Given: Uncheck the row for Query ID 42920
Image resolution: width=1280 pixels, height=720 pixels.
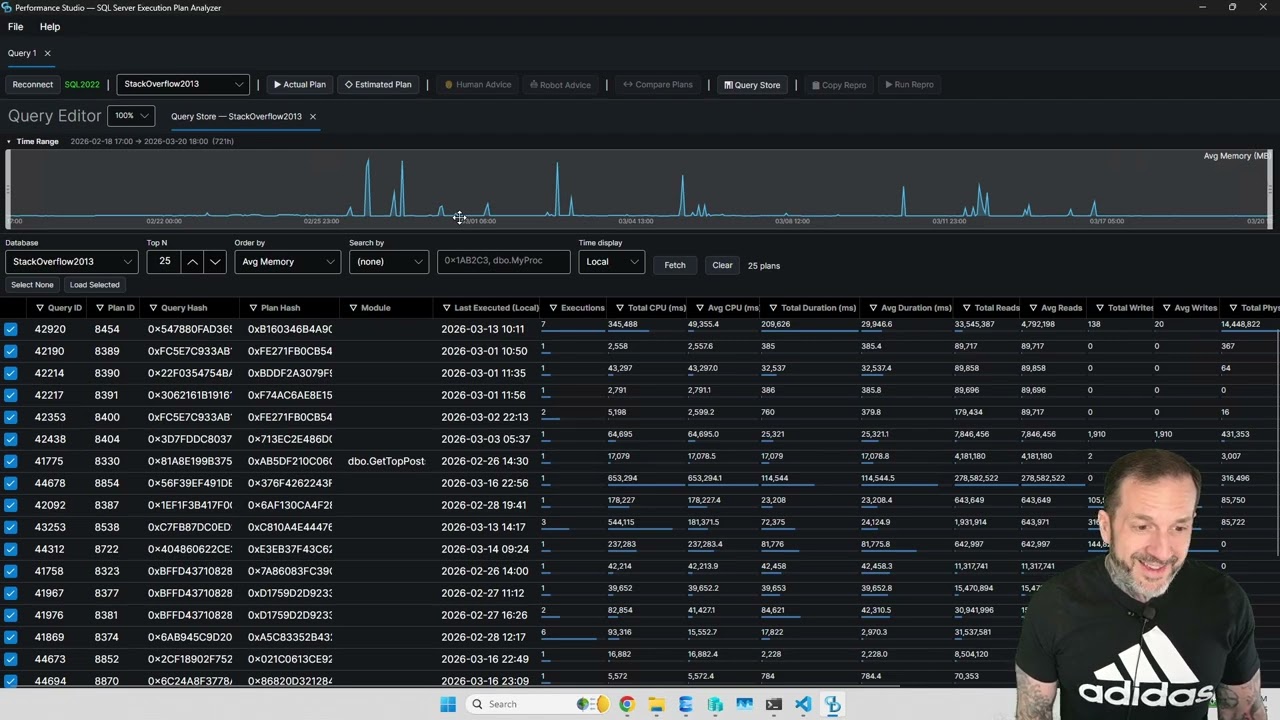Looking at the screenshot, I should [10, 329].
